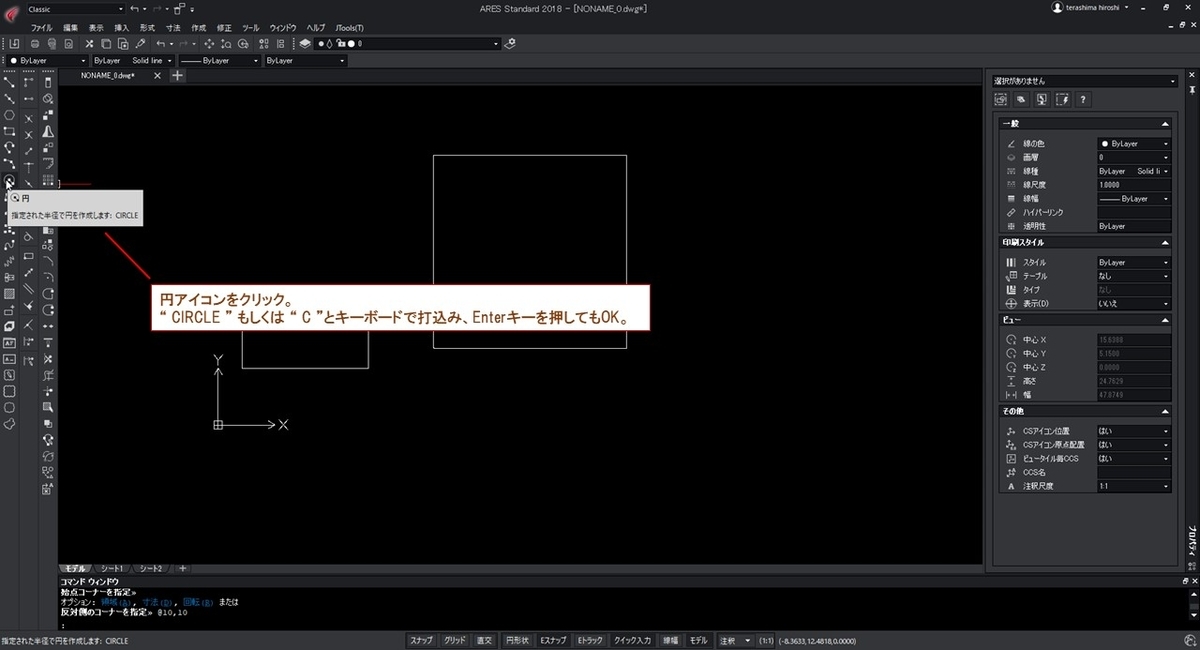Viewport: 1200px width, 650px height.
Task: Click the Help icon in the properties palette
Action: (1083, 100)
